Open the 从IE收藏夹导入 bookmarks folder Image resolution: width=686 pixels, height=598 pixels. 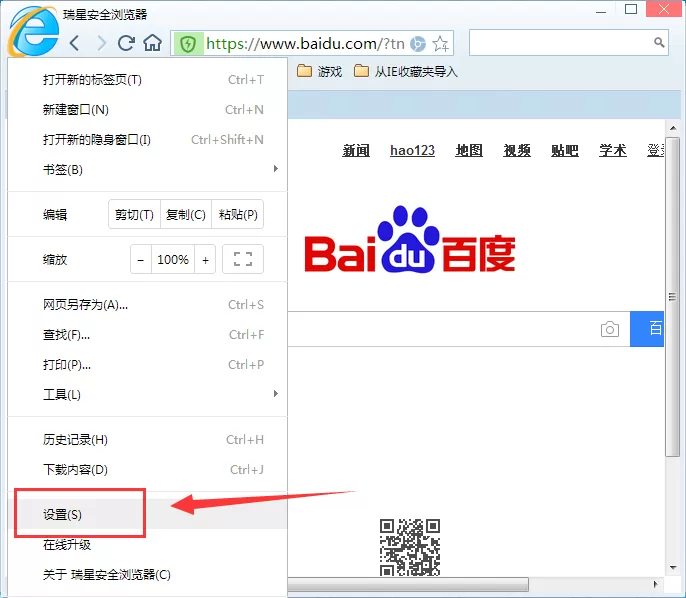406,71
